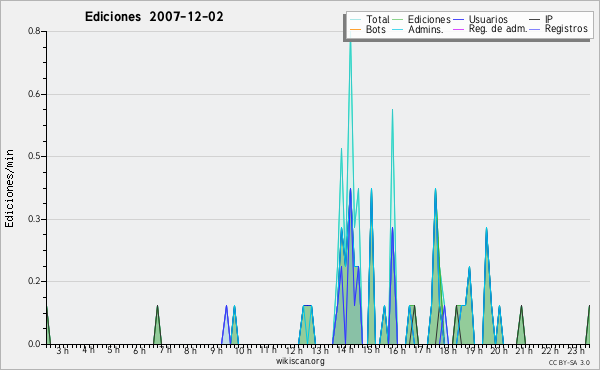Click the 0.6 y-axis value

34,94
